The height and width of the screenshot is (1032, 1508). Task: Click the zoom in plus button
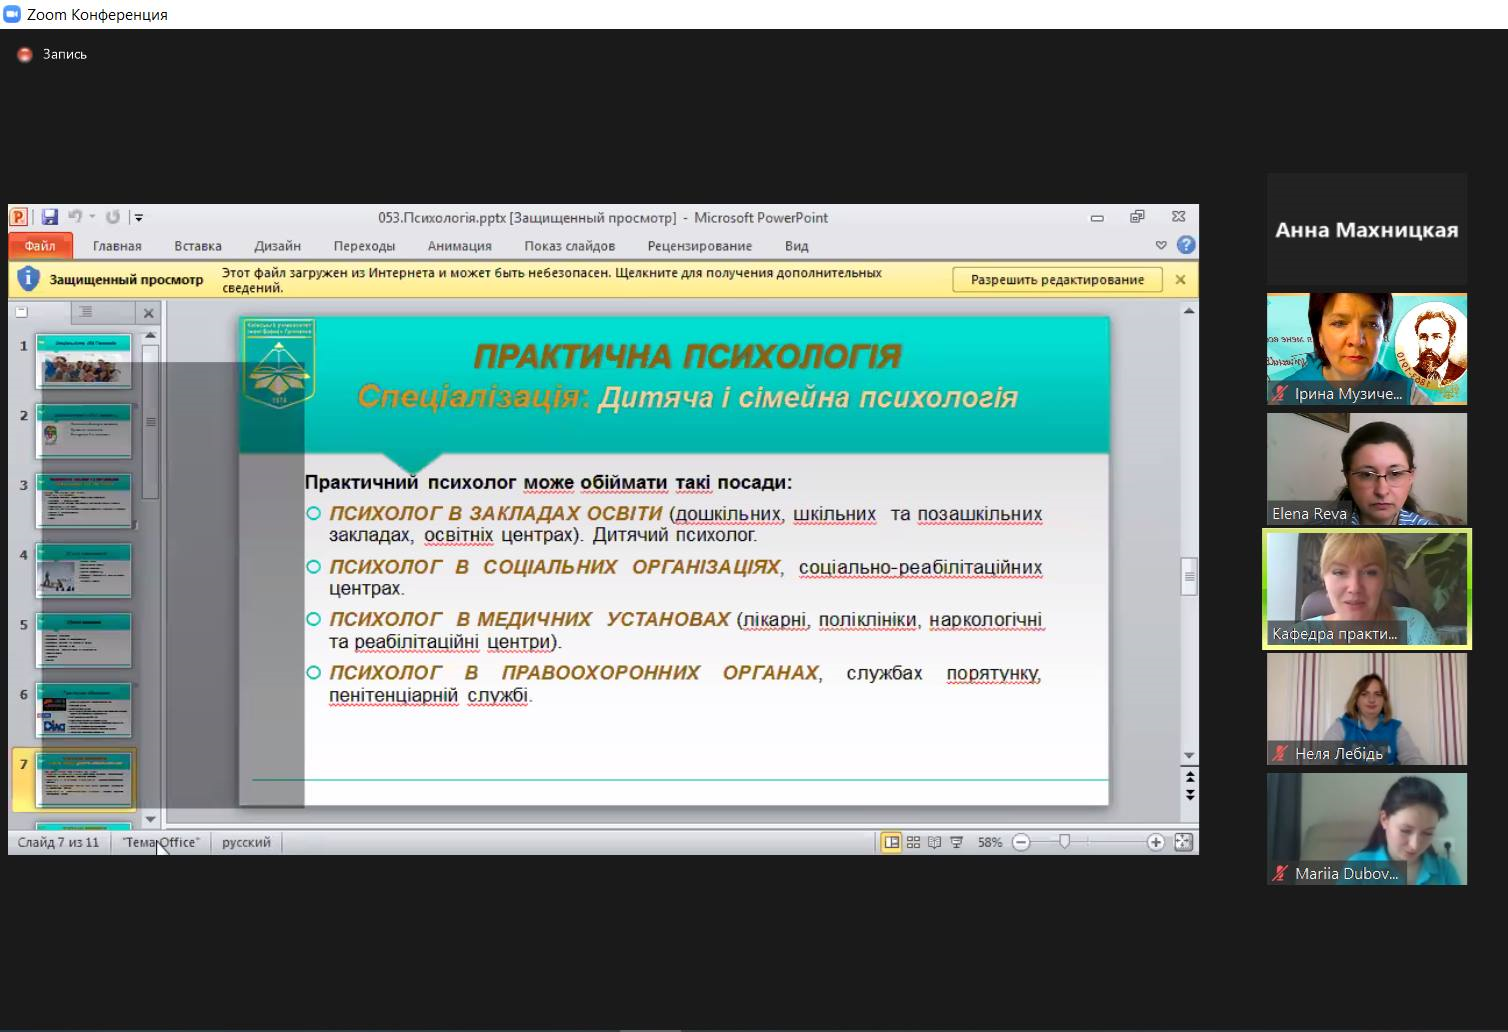coord(1155,843)
